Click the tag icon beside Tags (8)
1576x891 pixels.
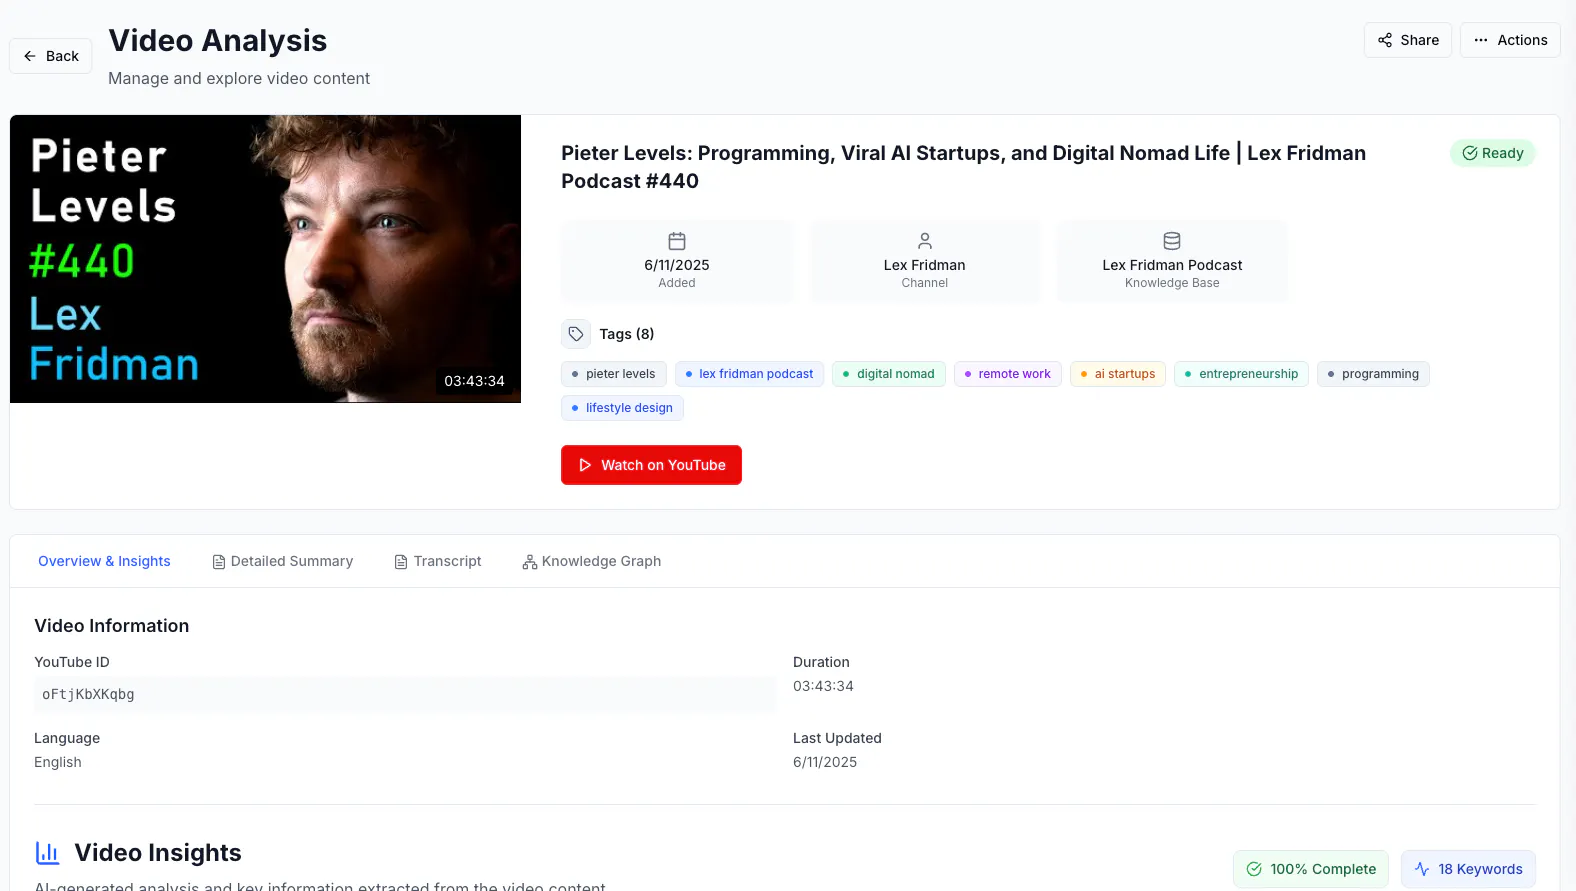point(576,334)
